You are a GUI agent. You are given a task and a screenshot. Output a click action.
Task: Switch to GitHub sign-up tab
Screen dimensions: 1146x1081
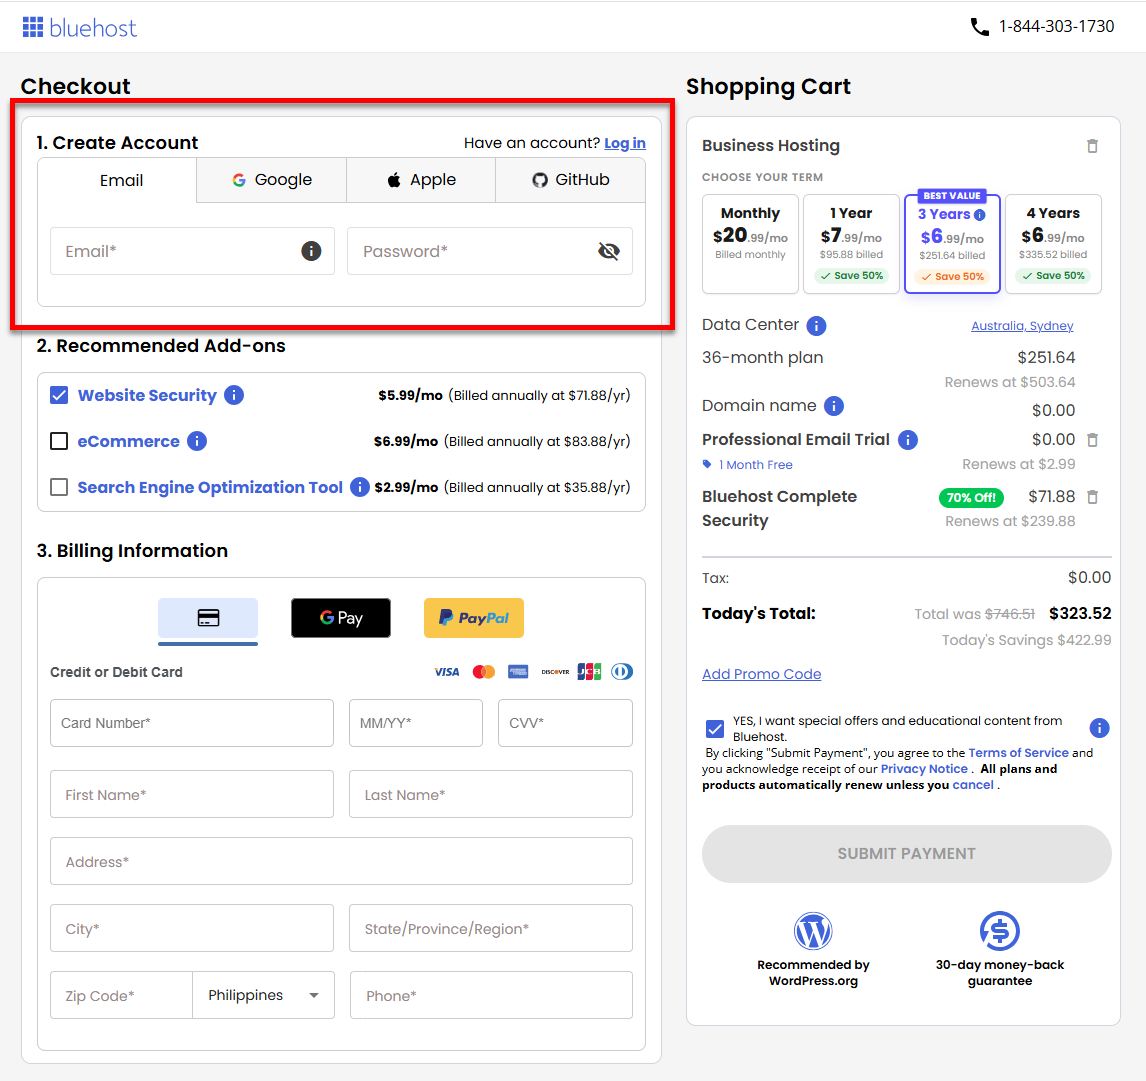pyautogui.click(x=571, y=180)
